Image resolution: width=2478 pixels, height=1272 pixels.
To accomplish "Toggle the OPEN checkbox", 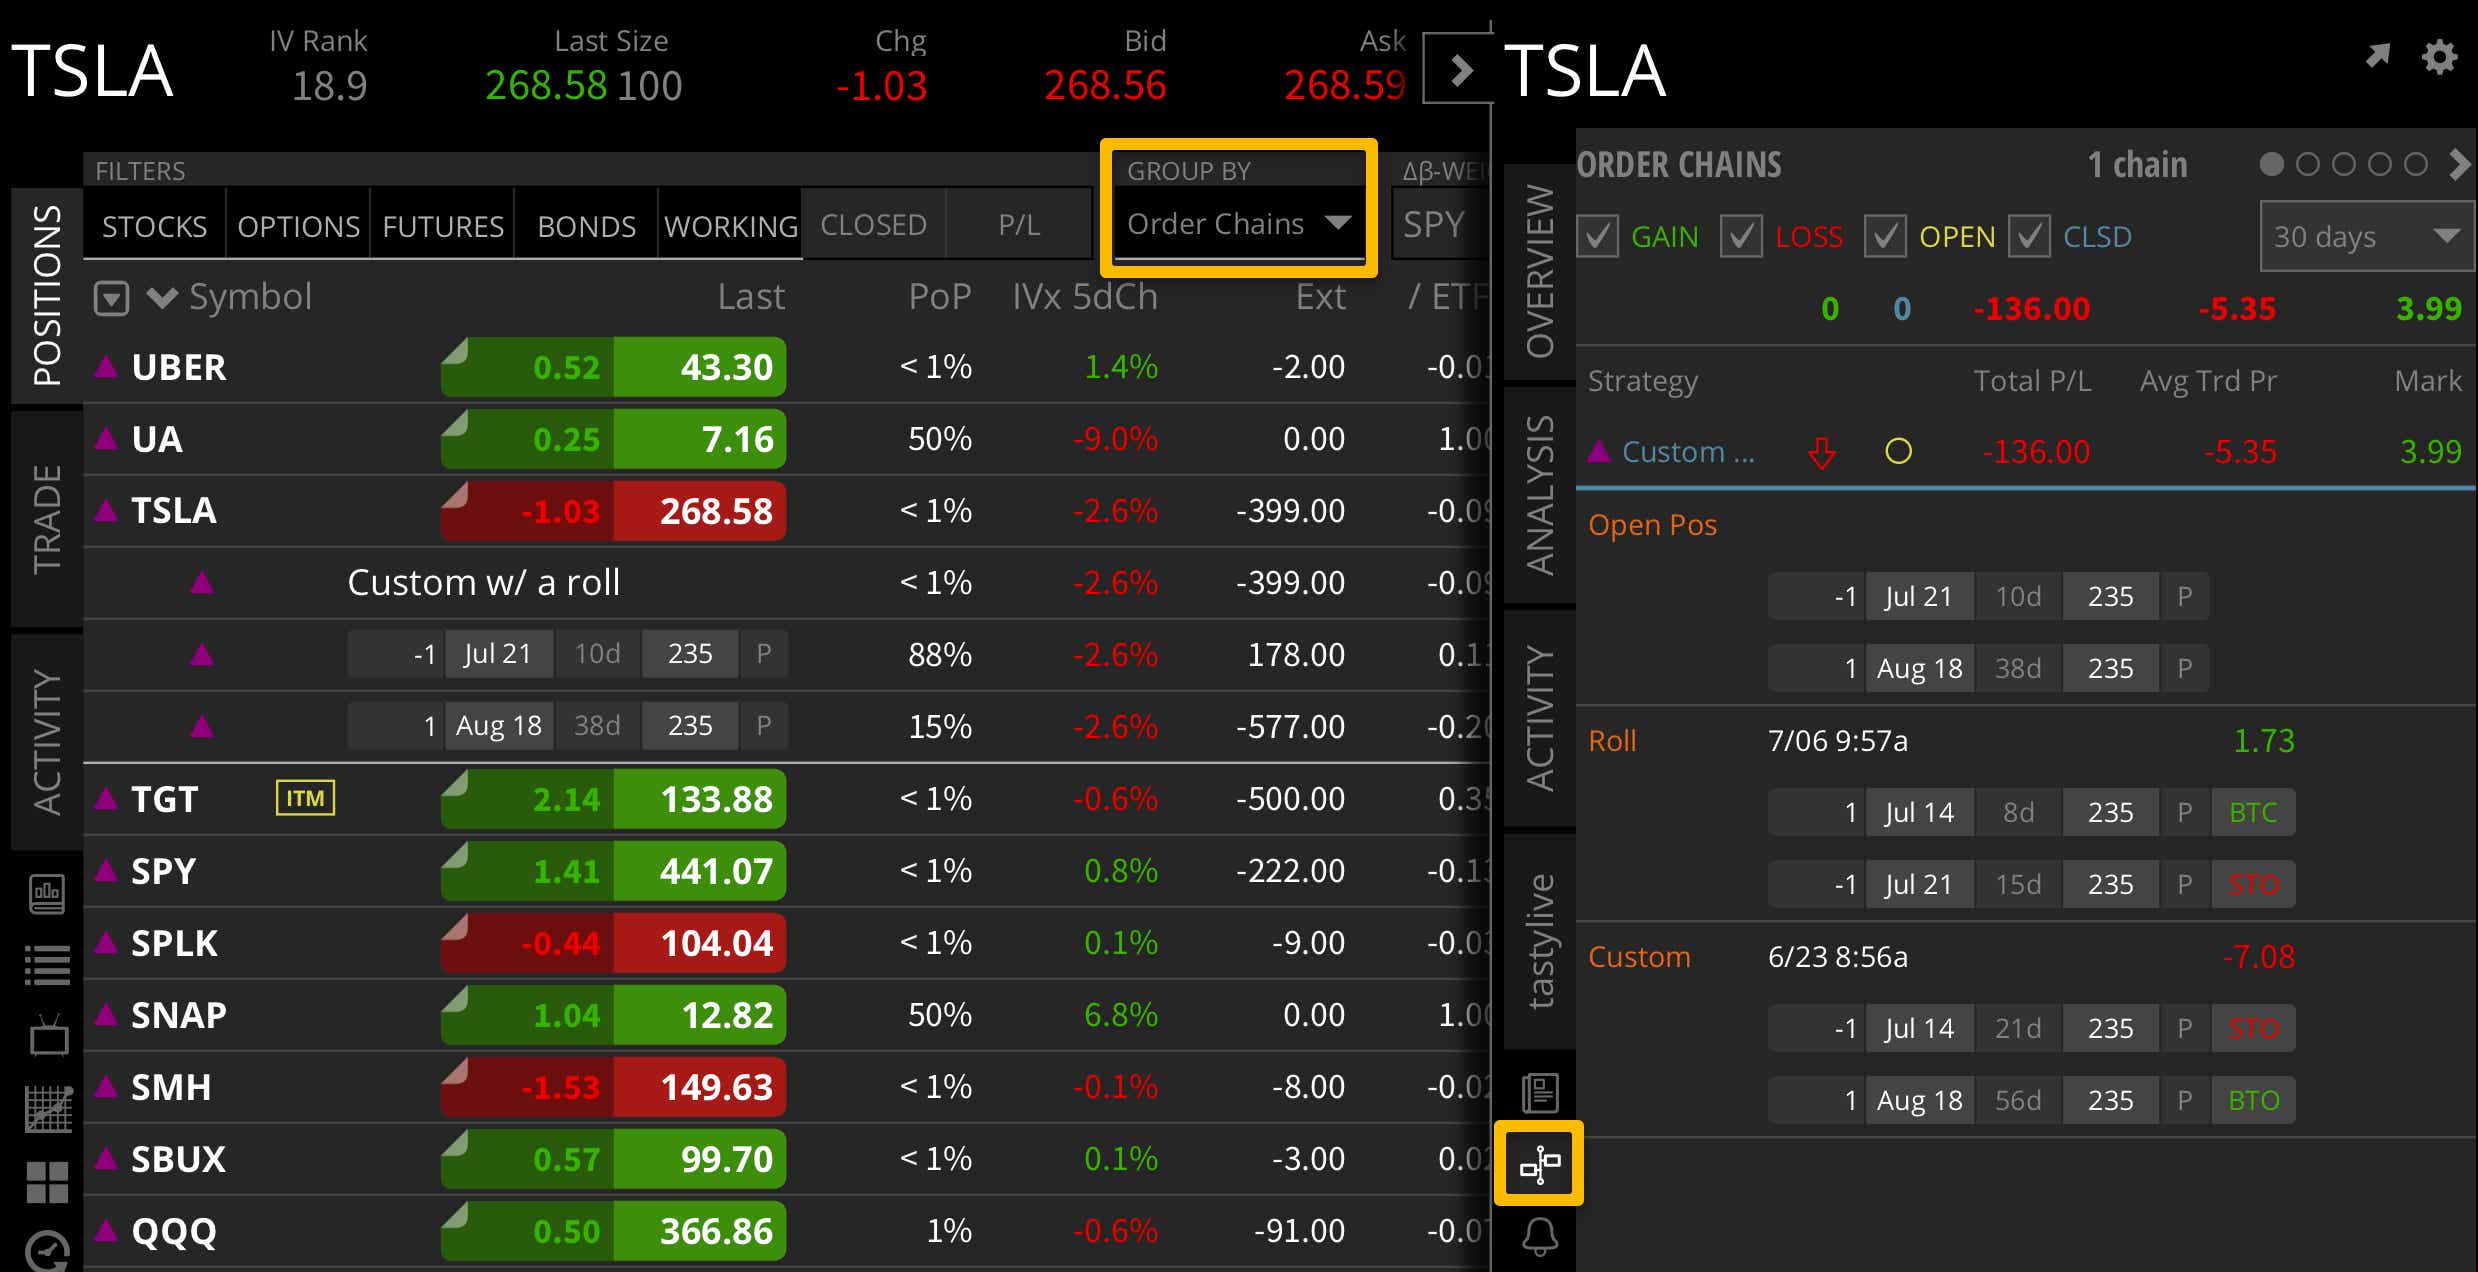I will tap(1885, 236).
